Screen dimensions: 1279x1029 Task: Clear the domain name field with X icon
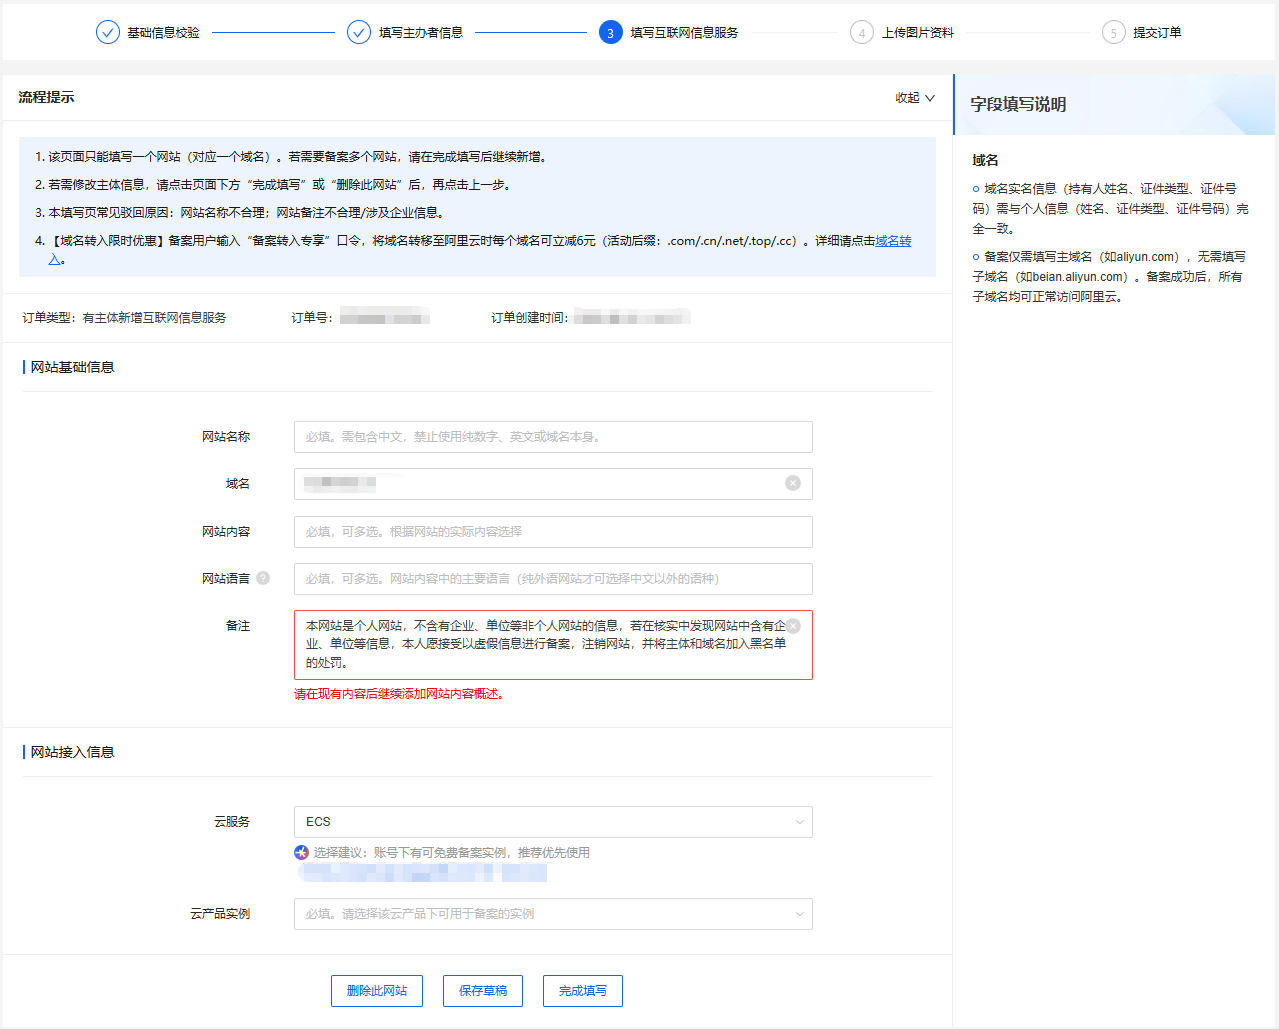pyautogui.click(x=793, y=483)
